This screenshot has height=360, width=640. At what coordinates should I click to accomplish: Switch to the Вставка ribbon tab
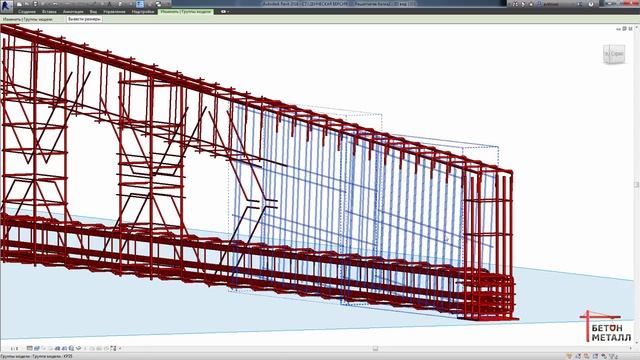[49, 12]
